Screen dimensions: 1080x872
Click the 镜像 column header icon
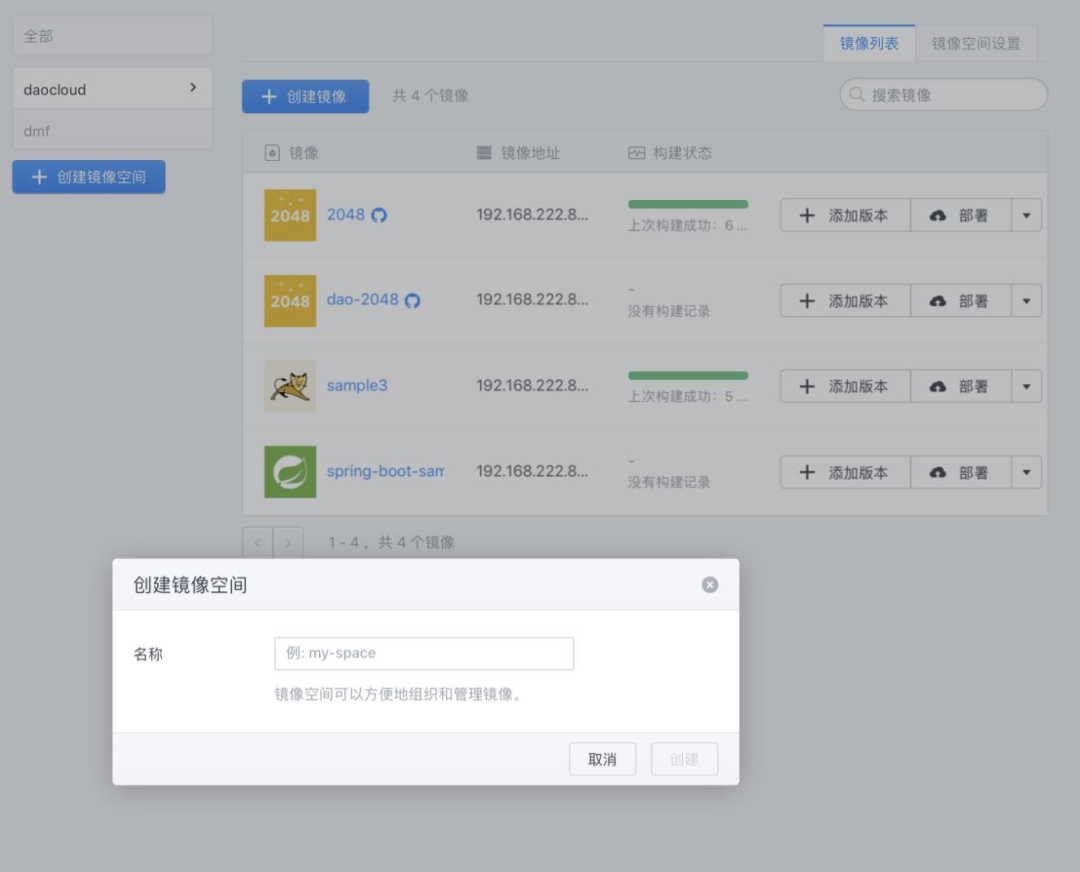(272, 153)
